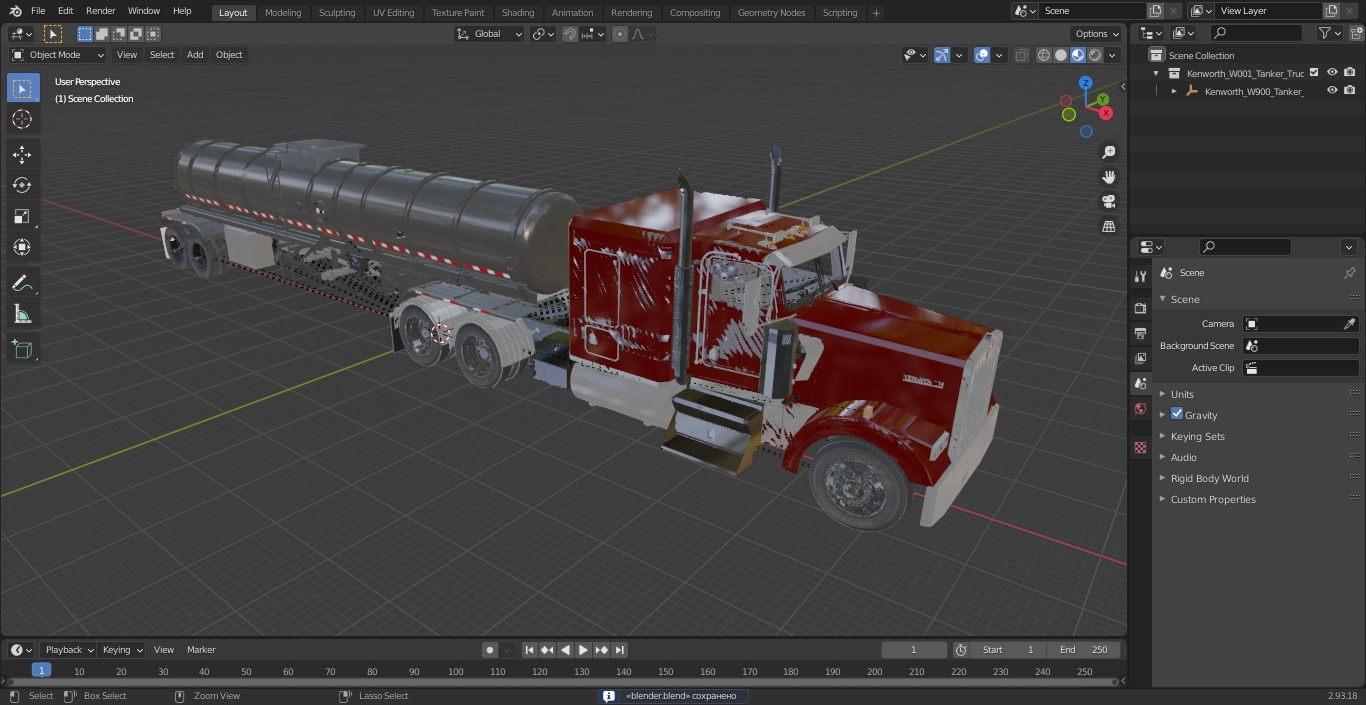Click the pan view hand icon
The height and width of the screenshot is (705, 1366).
1108,177
